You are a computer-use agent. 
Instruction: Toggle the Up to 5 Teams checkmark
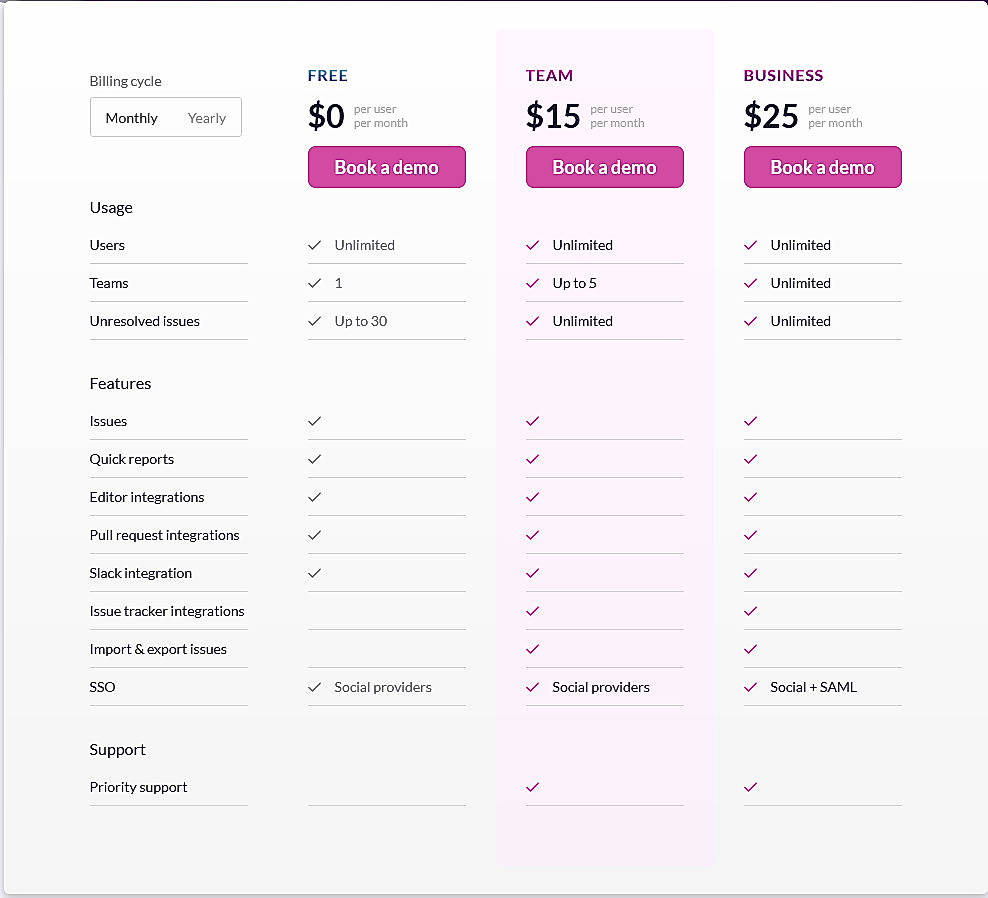pyautogui.click(x=532, y=283)
